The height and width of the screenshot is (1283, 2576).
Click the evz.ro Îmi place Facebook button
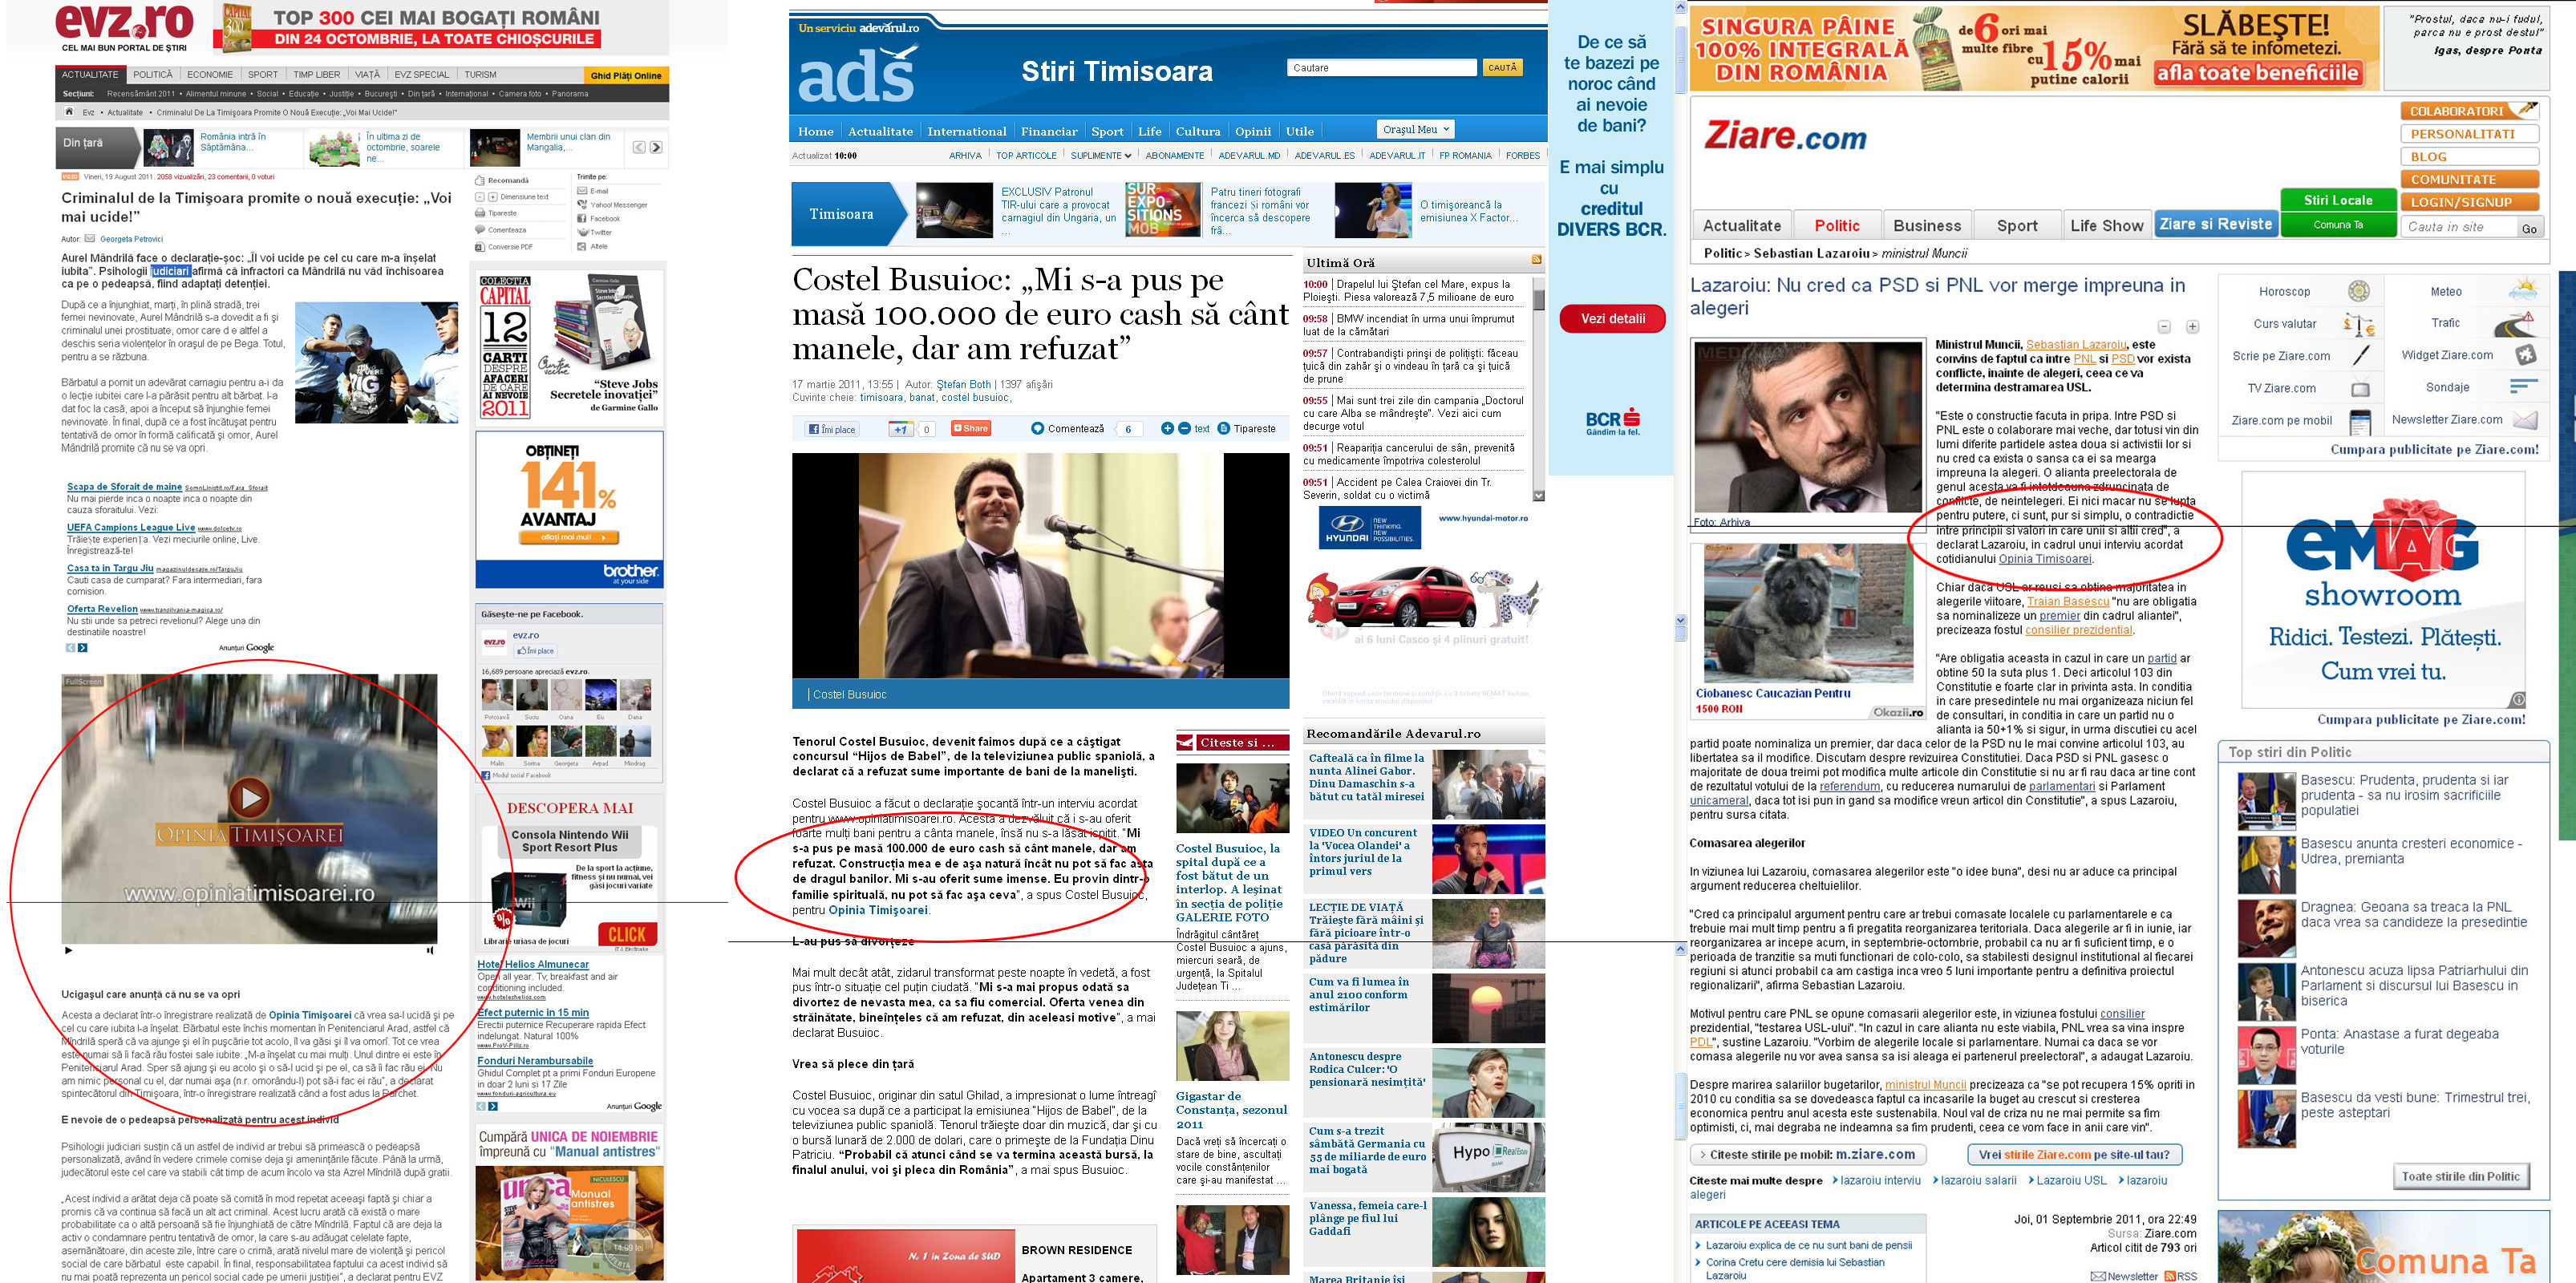(535, 650)
